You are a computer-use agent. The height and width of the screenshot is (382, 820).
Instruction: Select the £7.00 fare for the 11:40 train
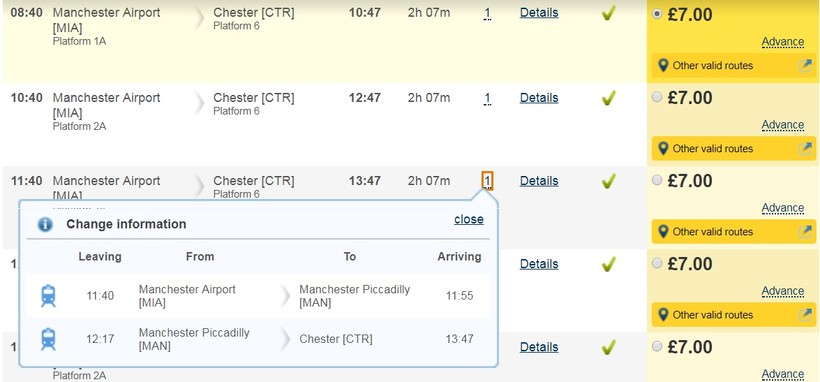point(657,181)
